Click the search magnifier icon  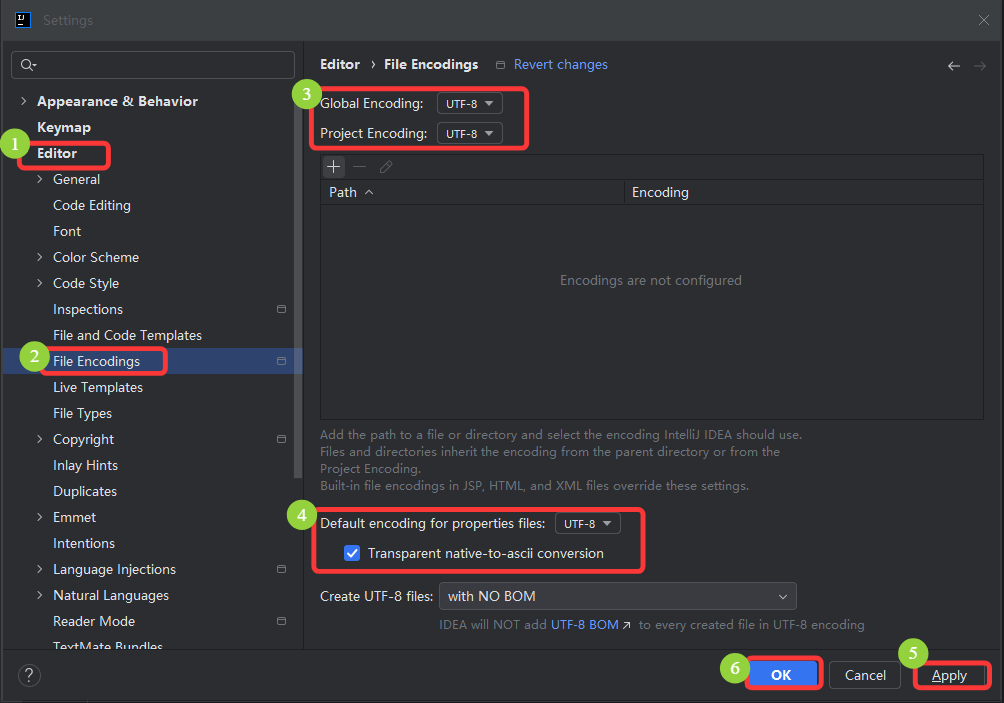tap(28, 65)
